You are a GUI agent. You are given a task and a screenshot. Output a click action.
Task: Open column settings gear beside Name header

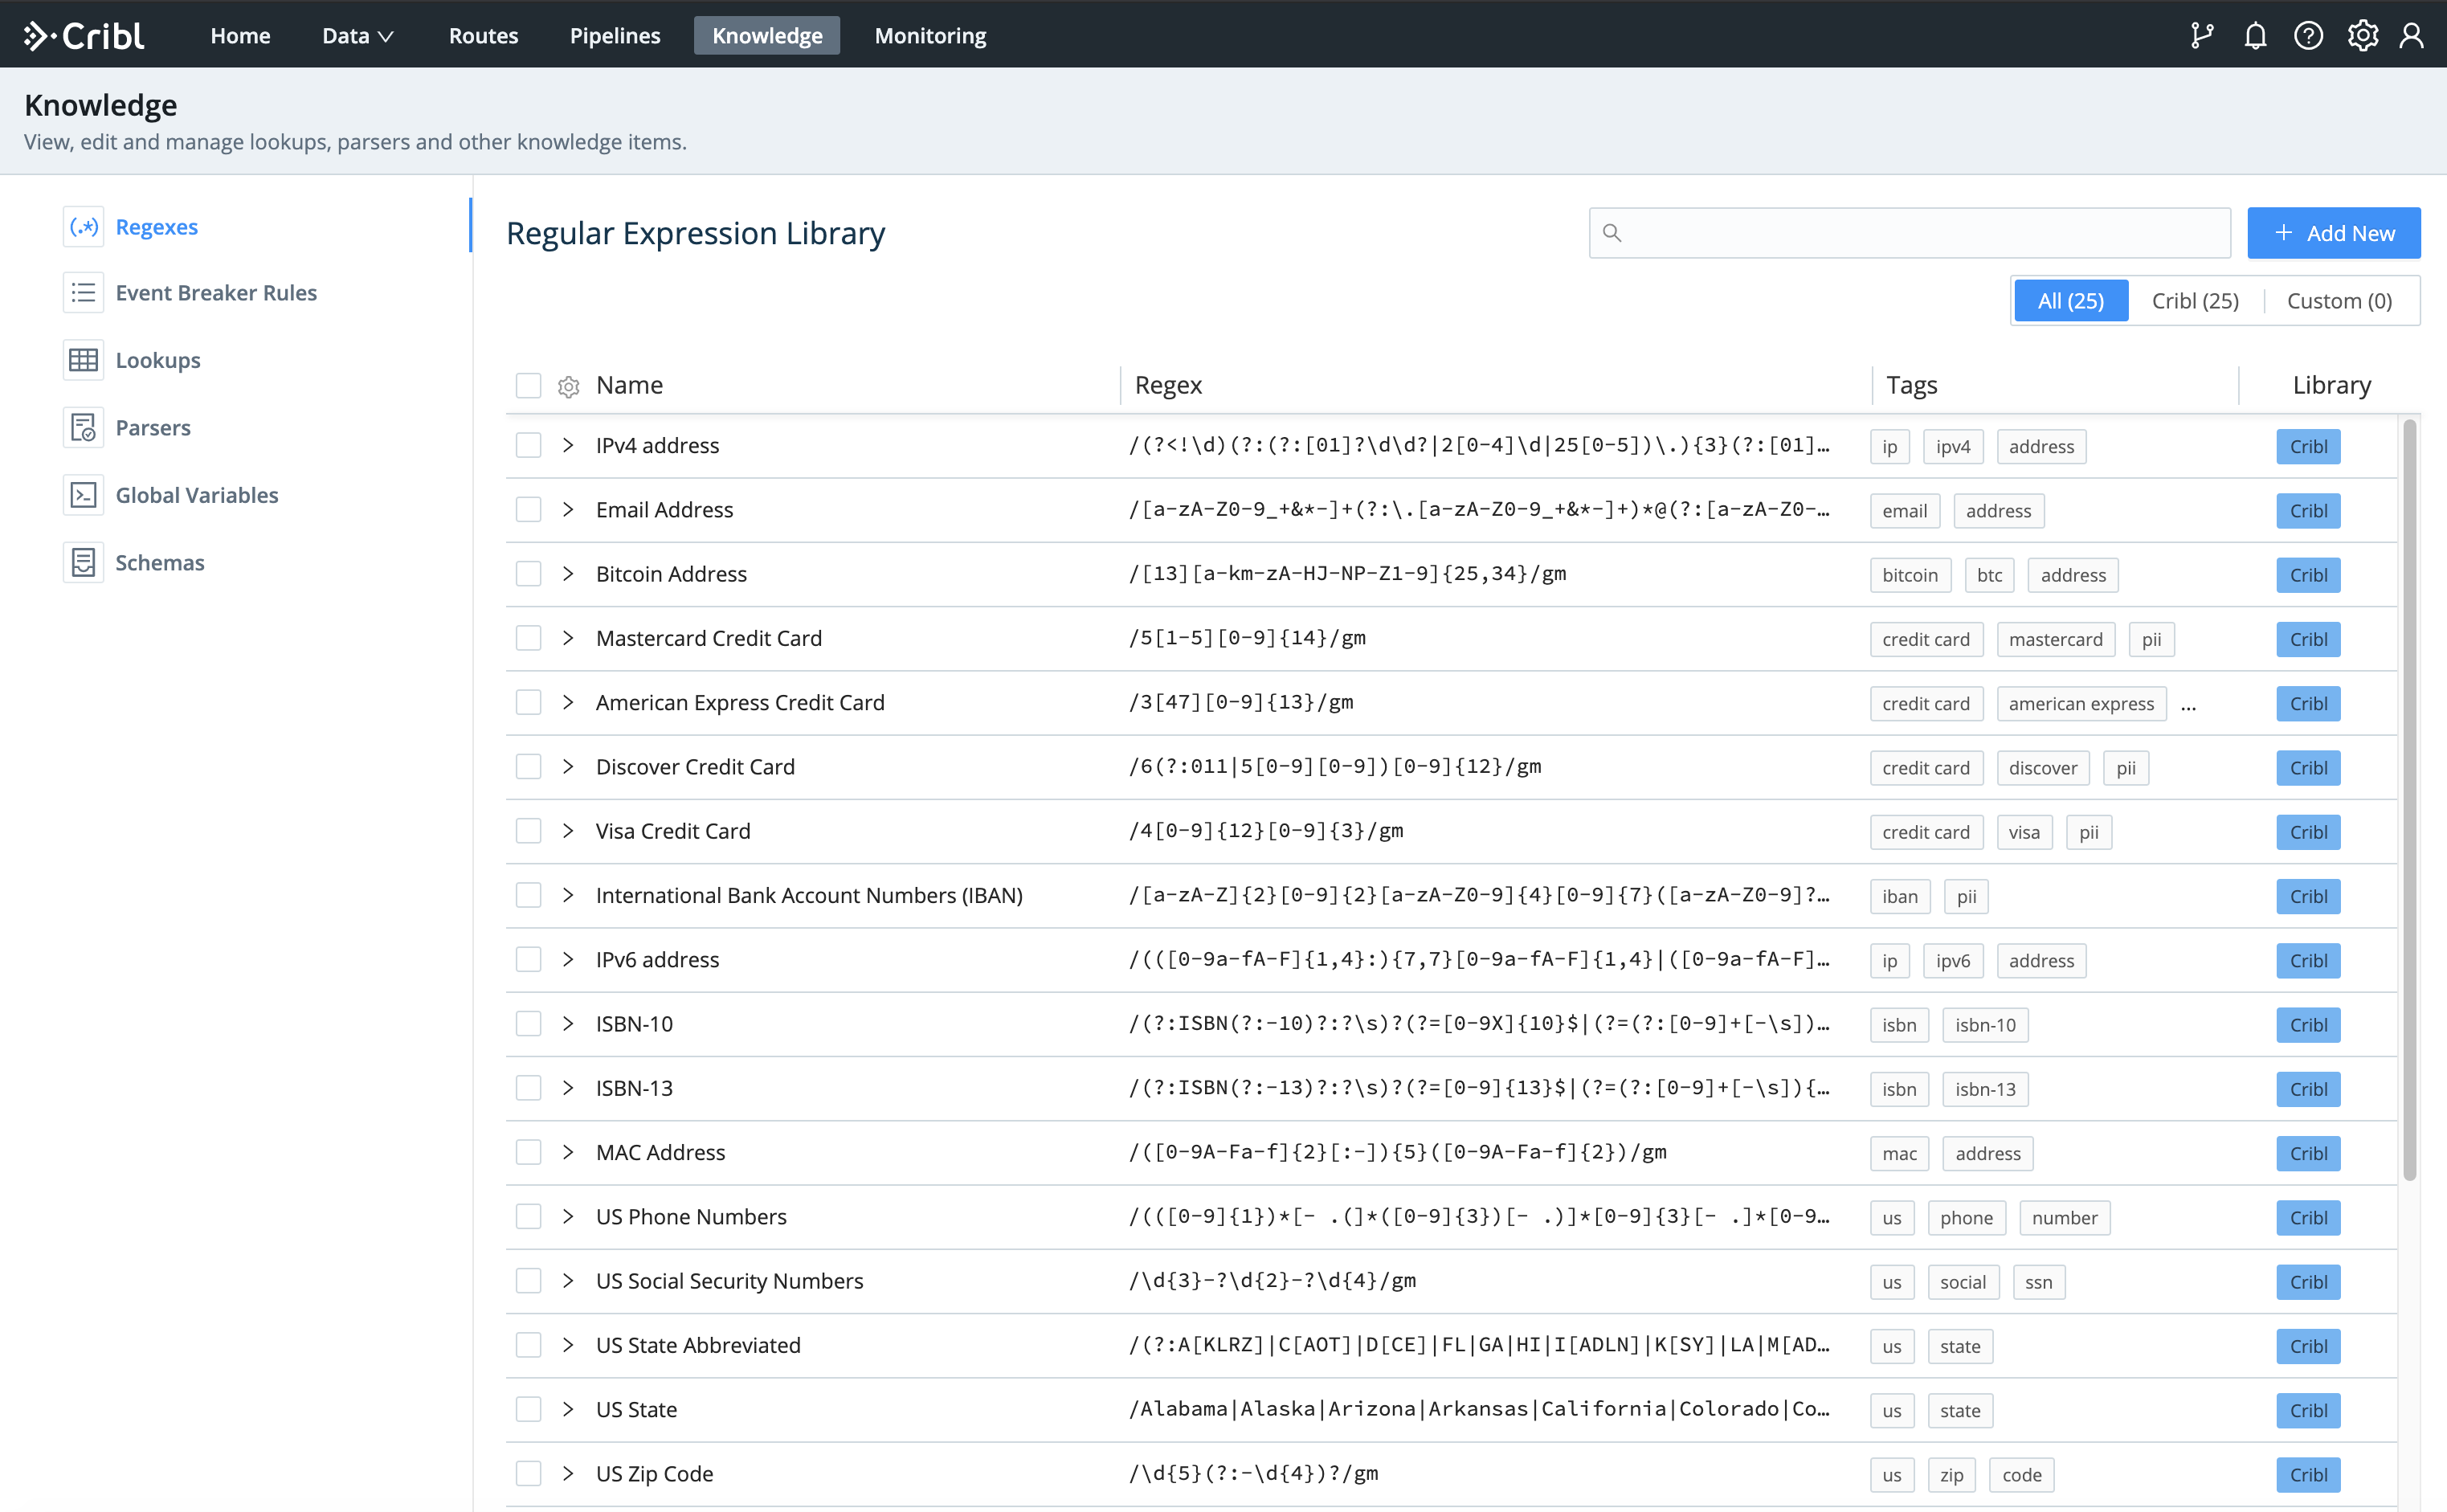pos(569,387)
